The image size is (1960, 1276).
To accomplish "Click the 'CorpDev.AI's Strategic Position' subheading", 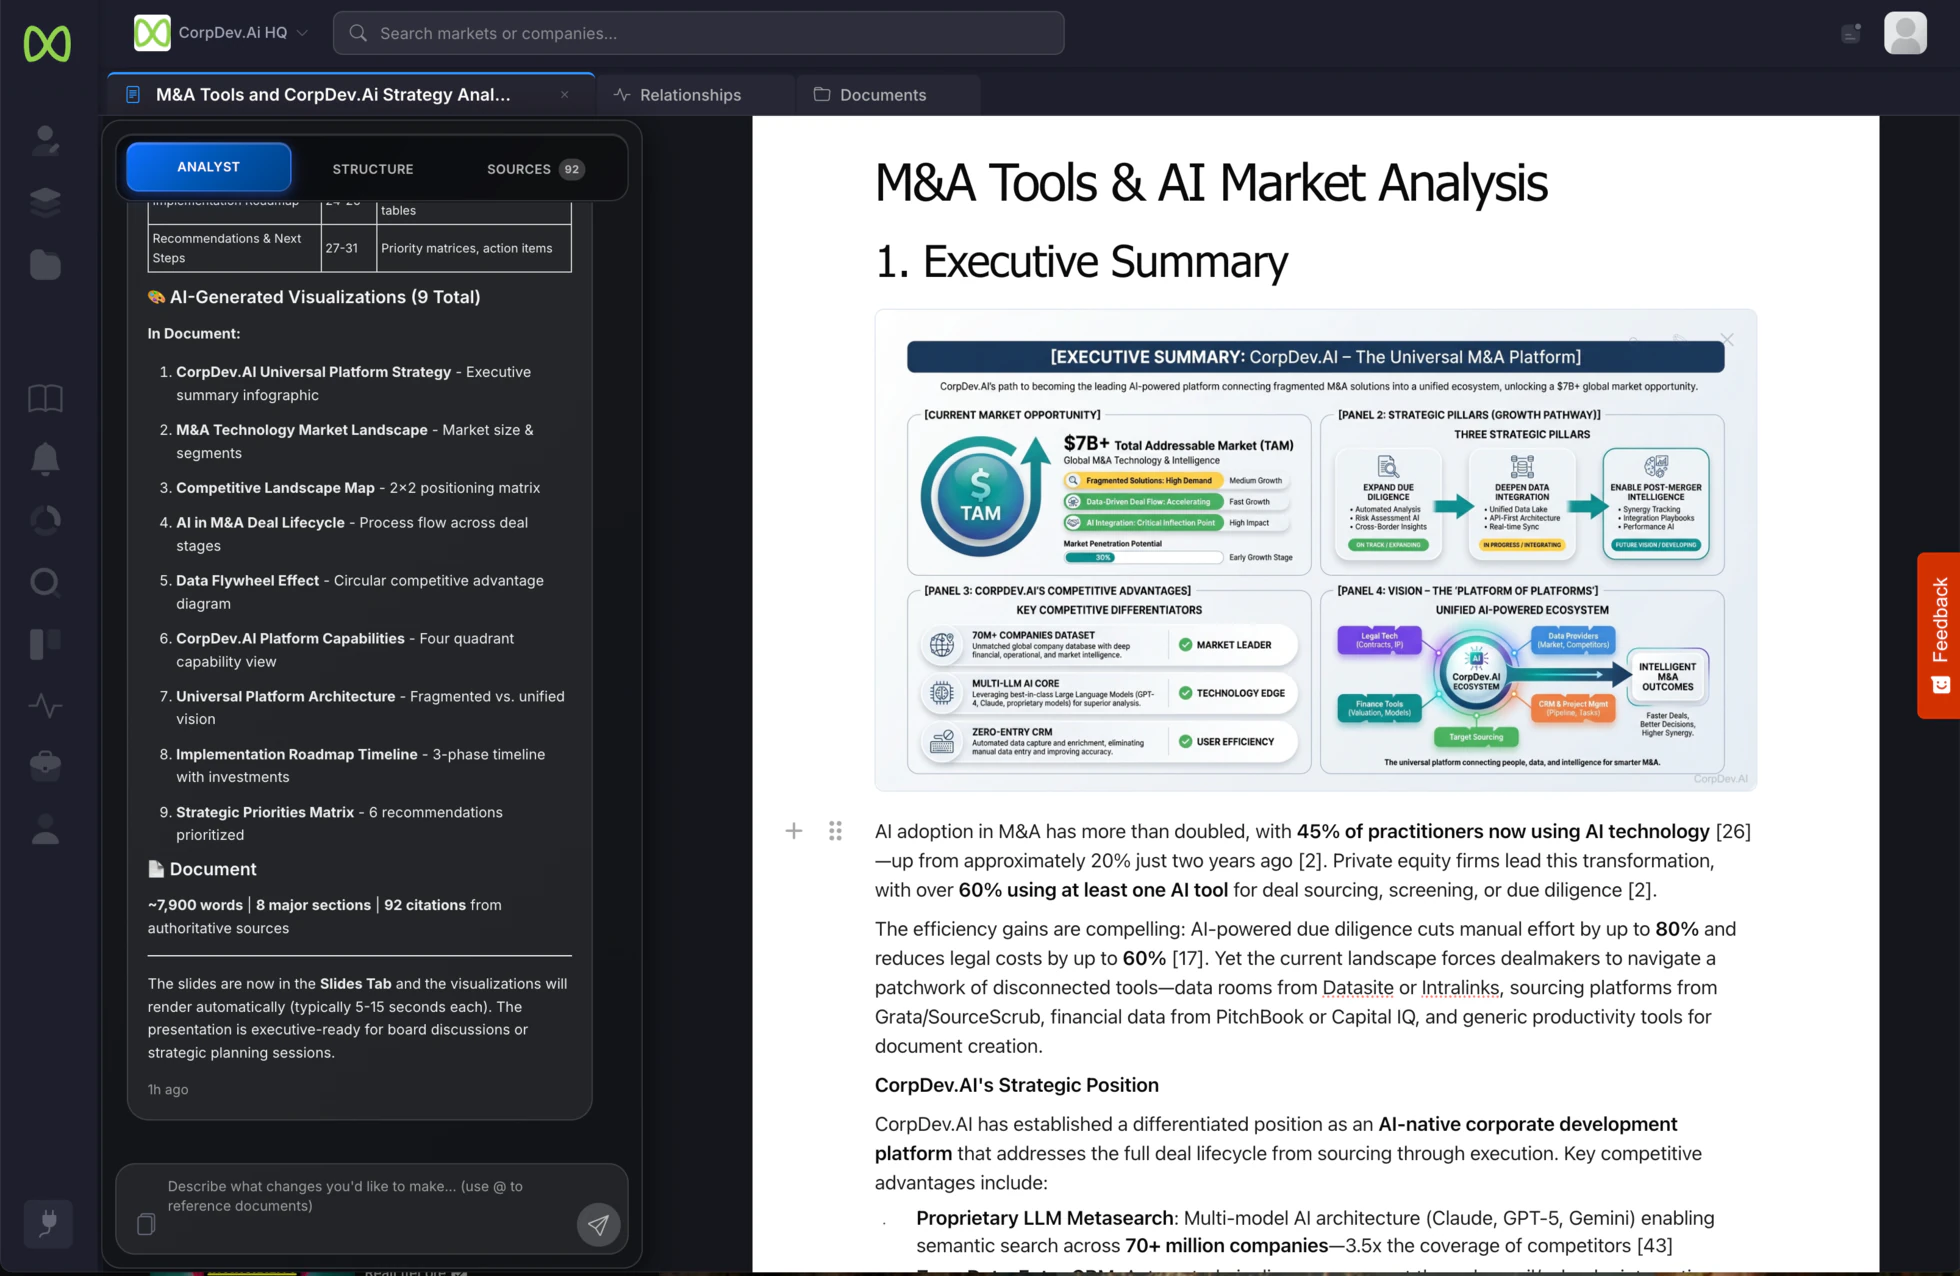I will coord(1016,1086).
